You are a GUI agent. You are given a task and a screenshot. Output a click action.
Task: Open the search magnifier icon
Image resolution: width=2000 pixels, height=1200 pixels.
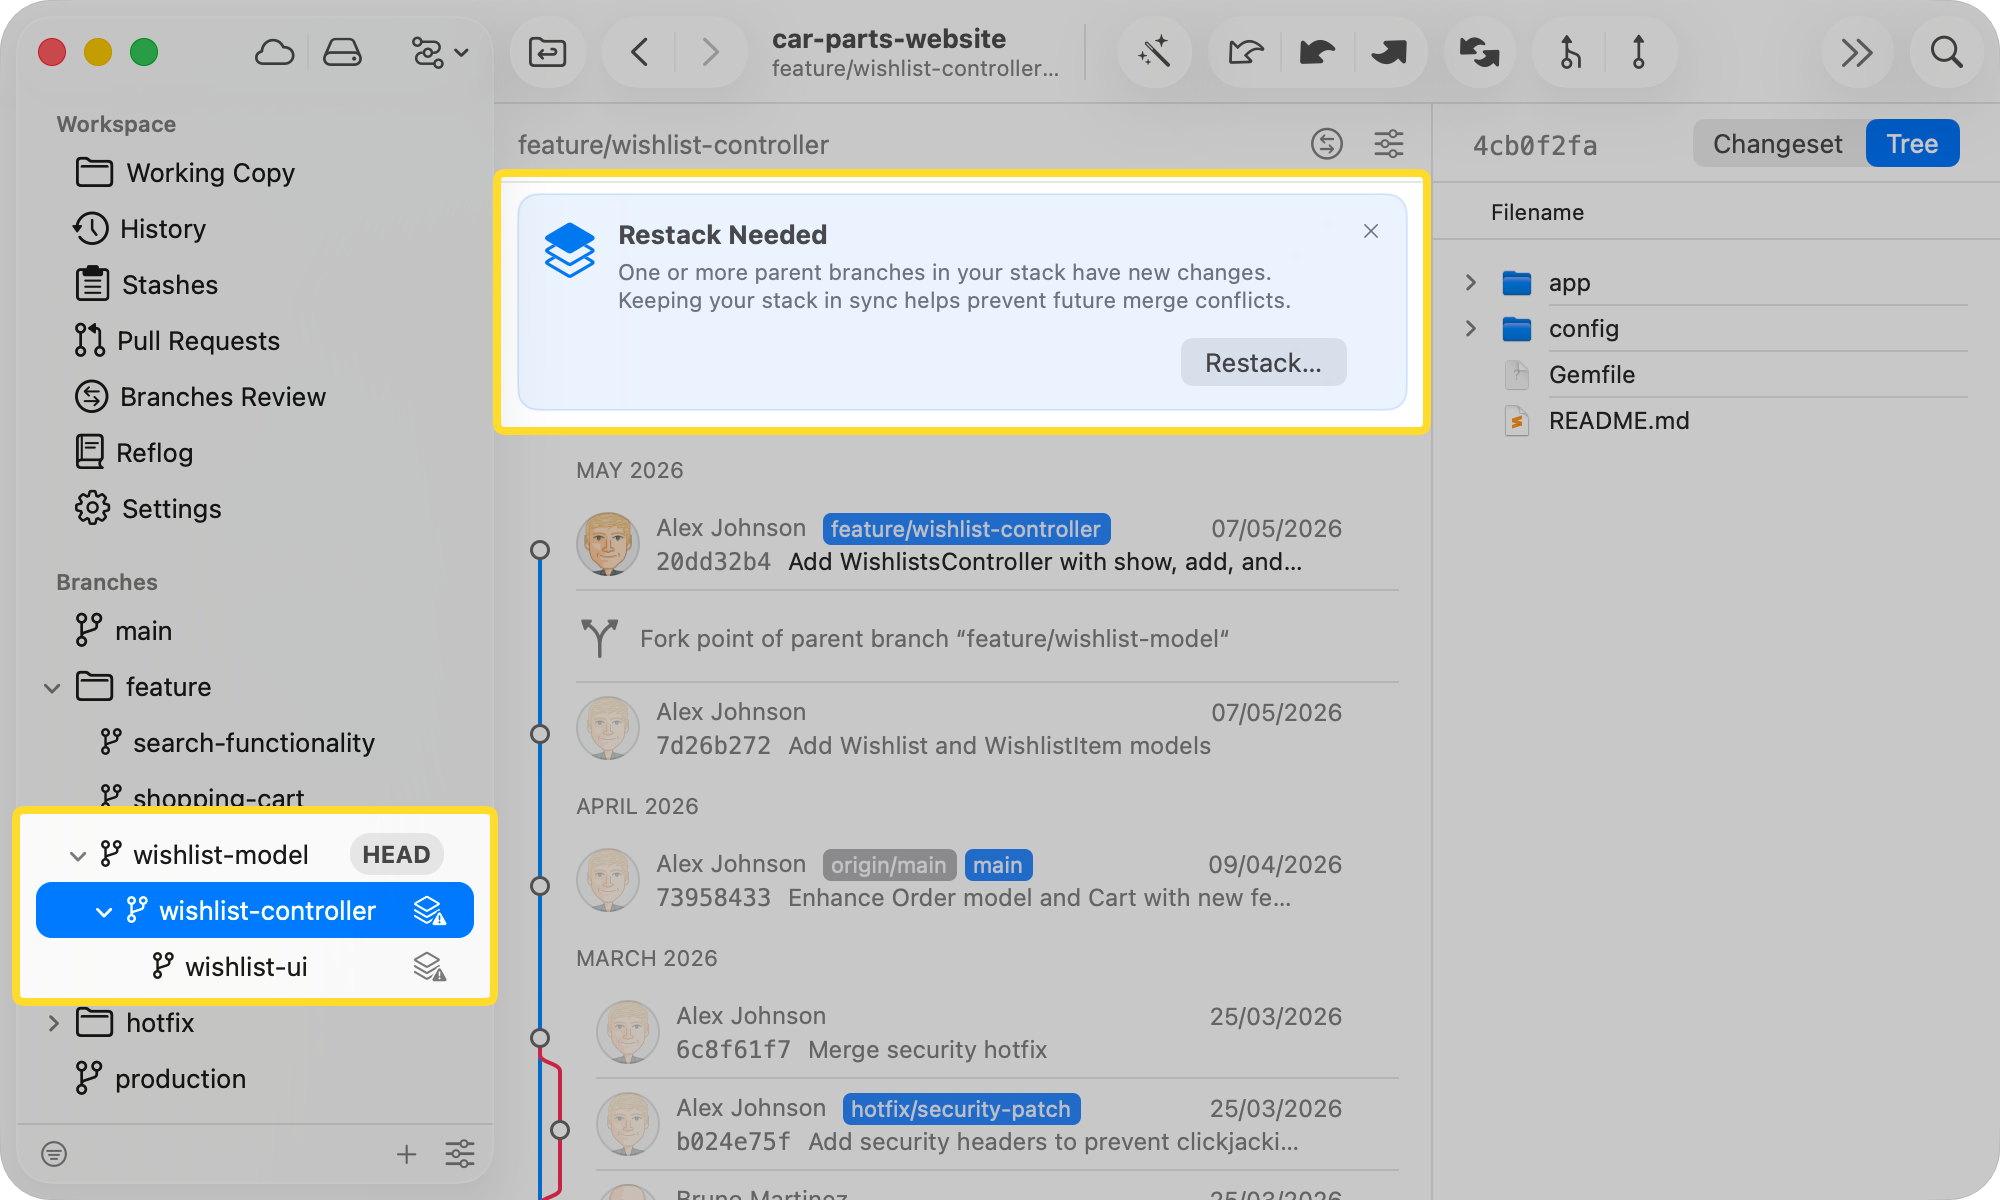1946,52
